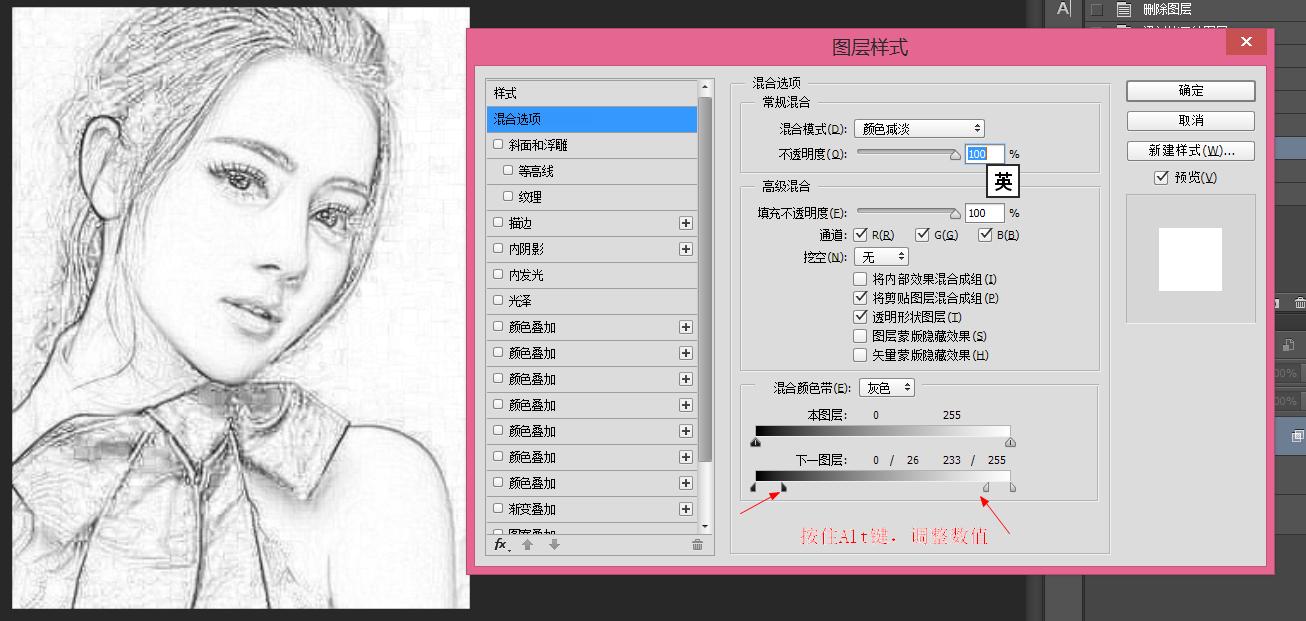
Task: Click the 确定 confirm button
Action: 1189,90
